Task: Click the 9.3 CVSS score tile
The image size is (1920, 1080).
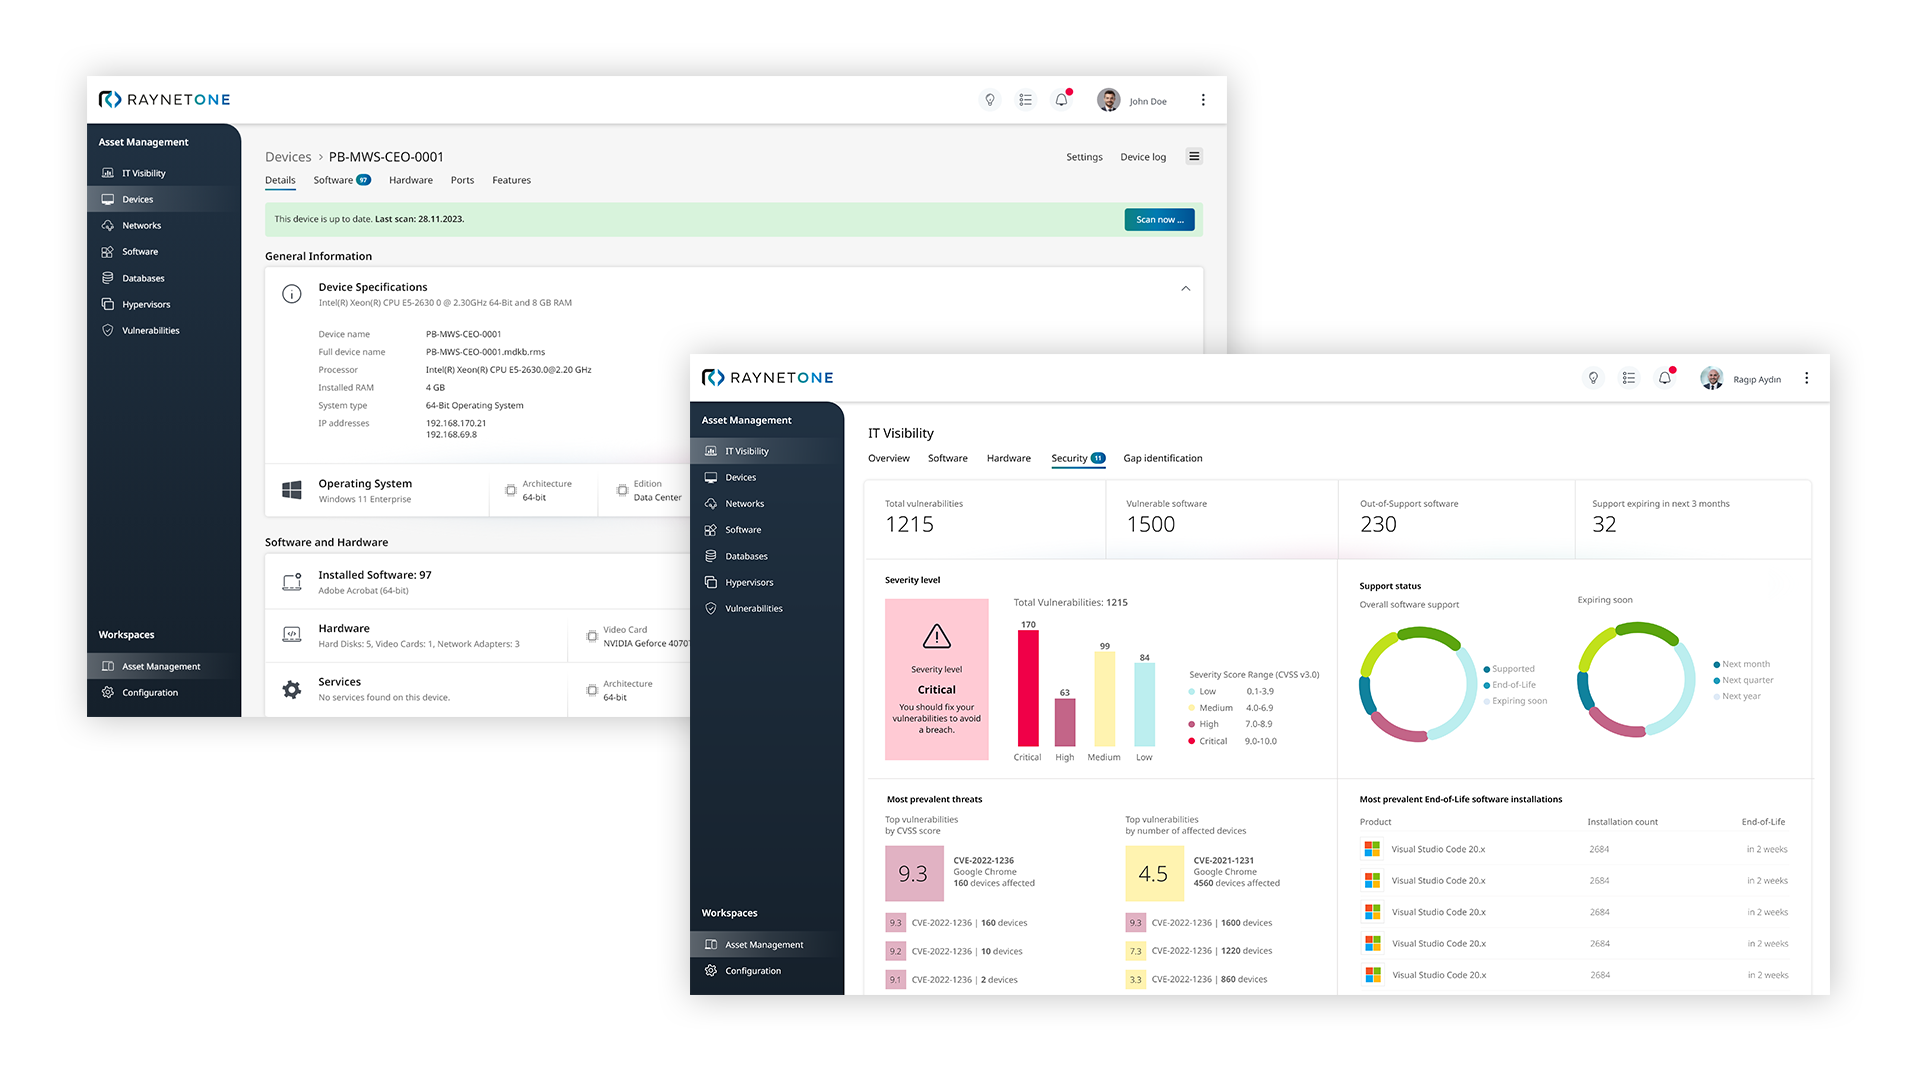Action: (x=912, y=874)
